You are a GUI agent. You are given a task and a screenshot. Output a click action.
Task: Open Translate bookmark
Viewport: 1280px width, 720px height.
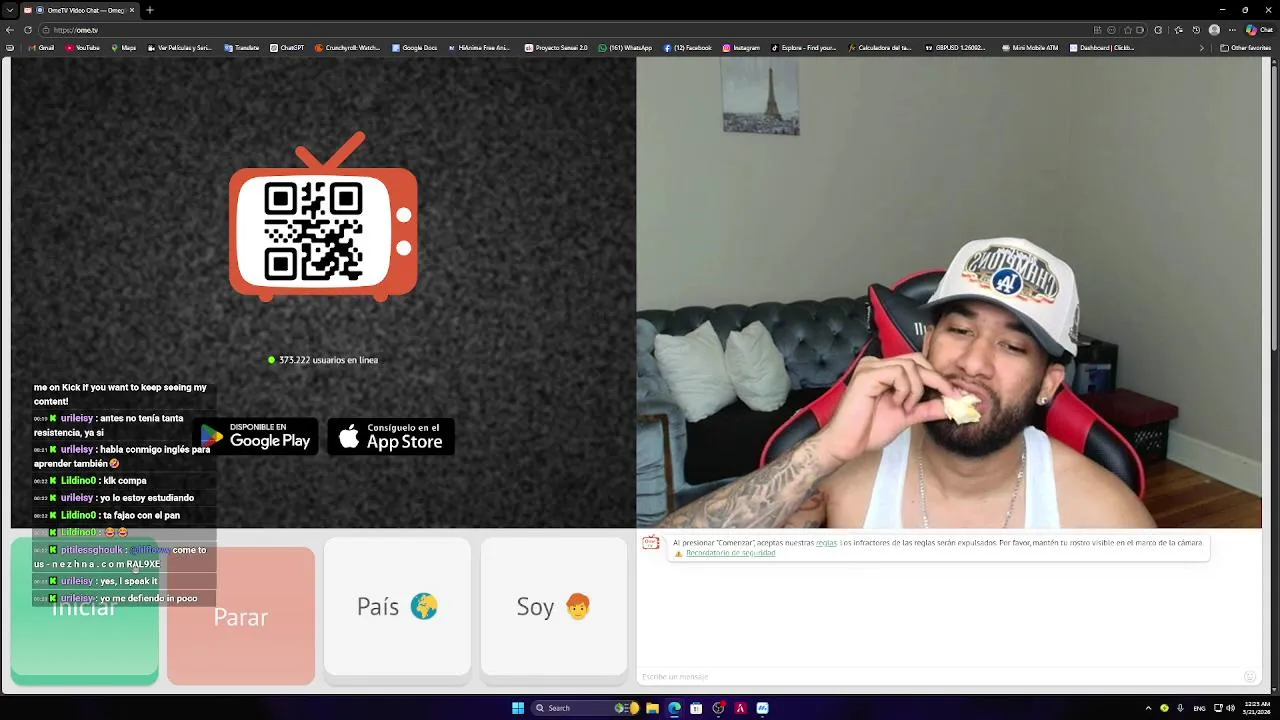click(242, 47)
